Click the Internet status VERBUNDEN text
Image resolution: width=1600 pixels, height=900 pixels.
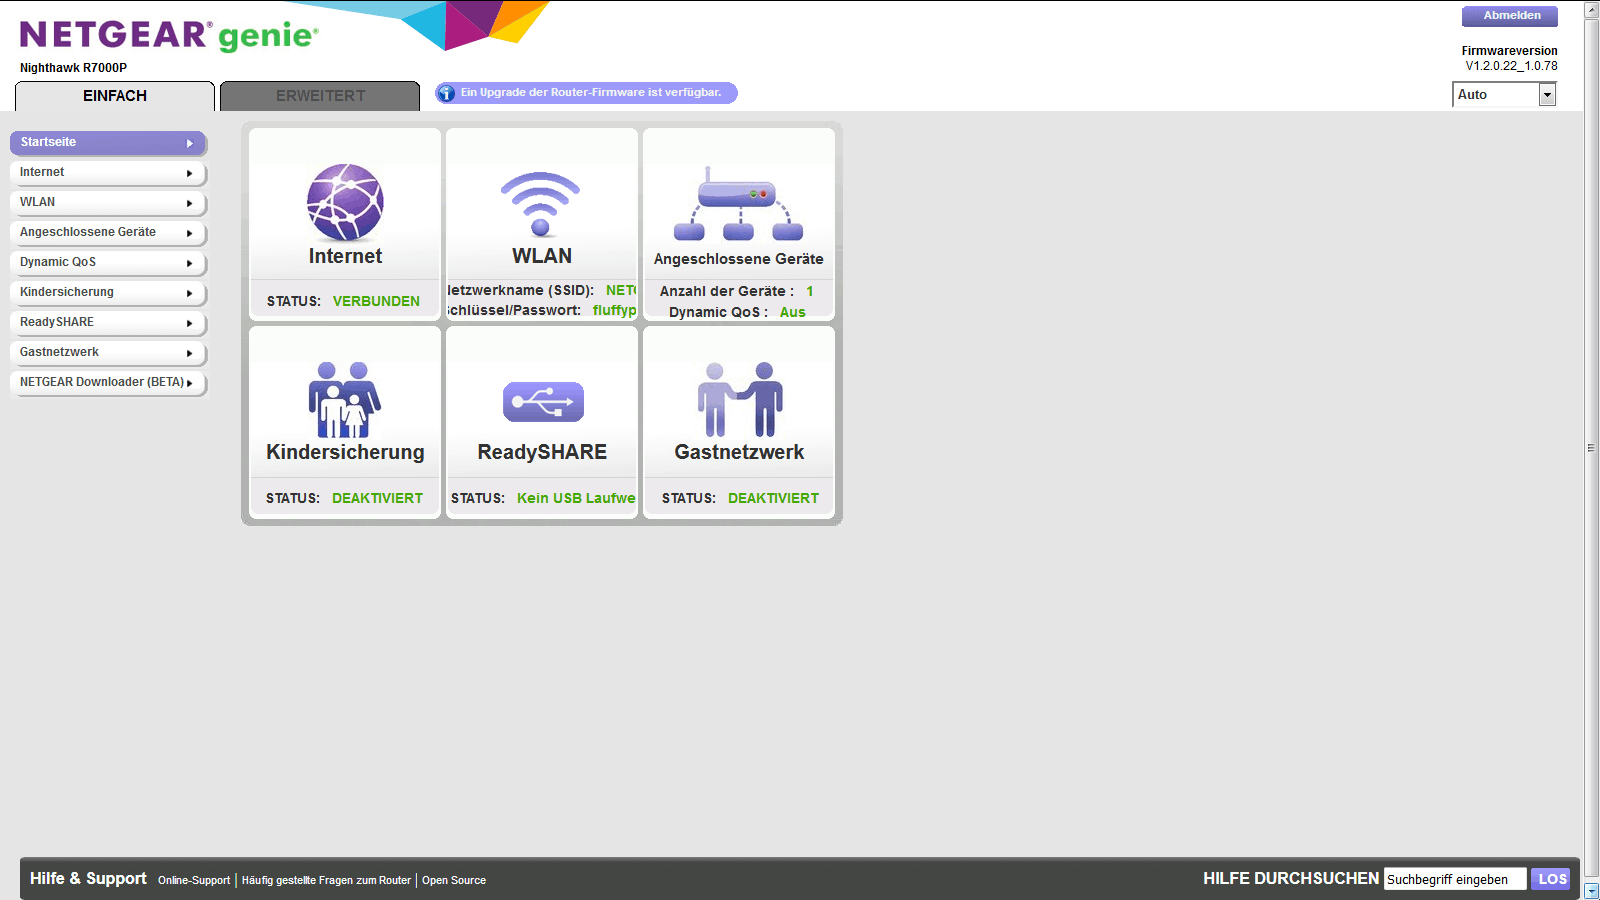click(376, 301)
